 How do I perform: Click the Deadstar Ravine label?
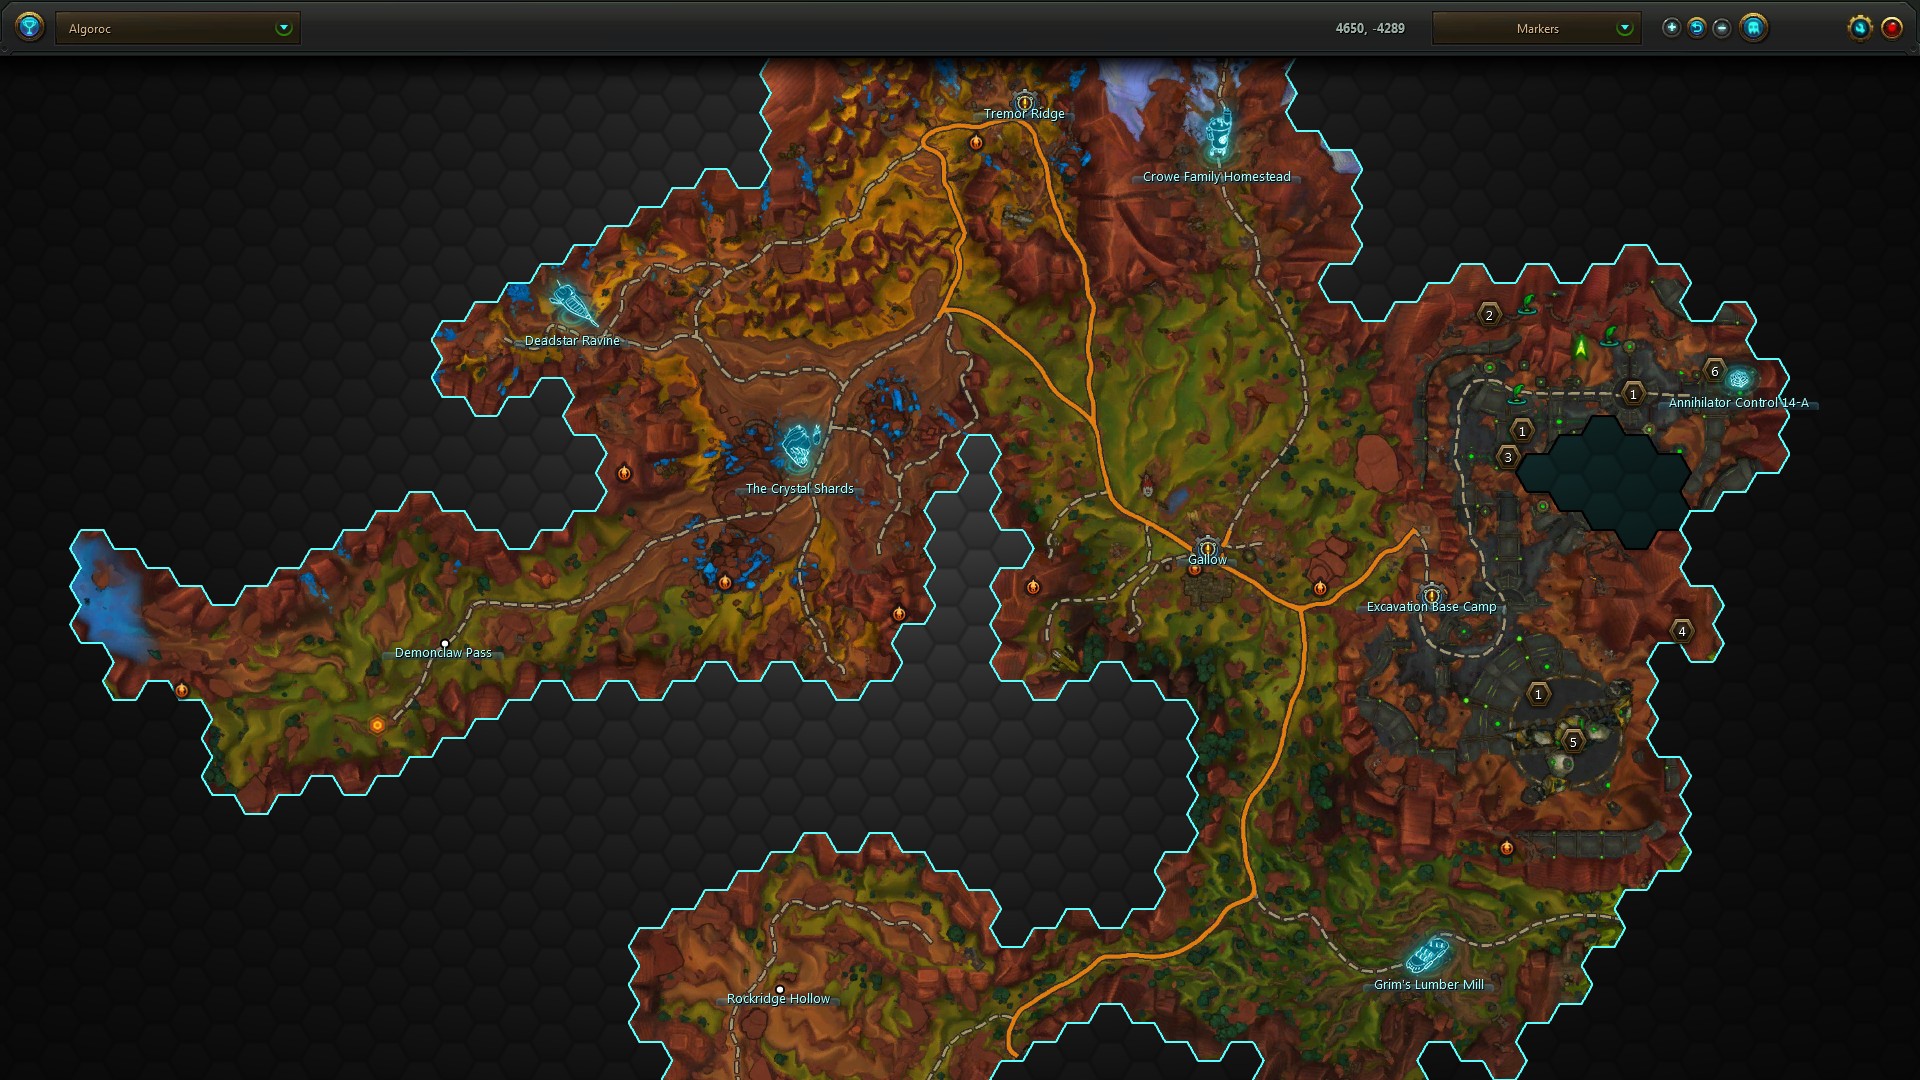click(x=572, y=341)
